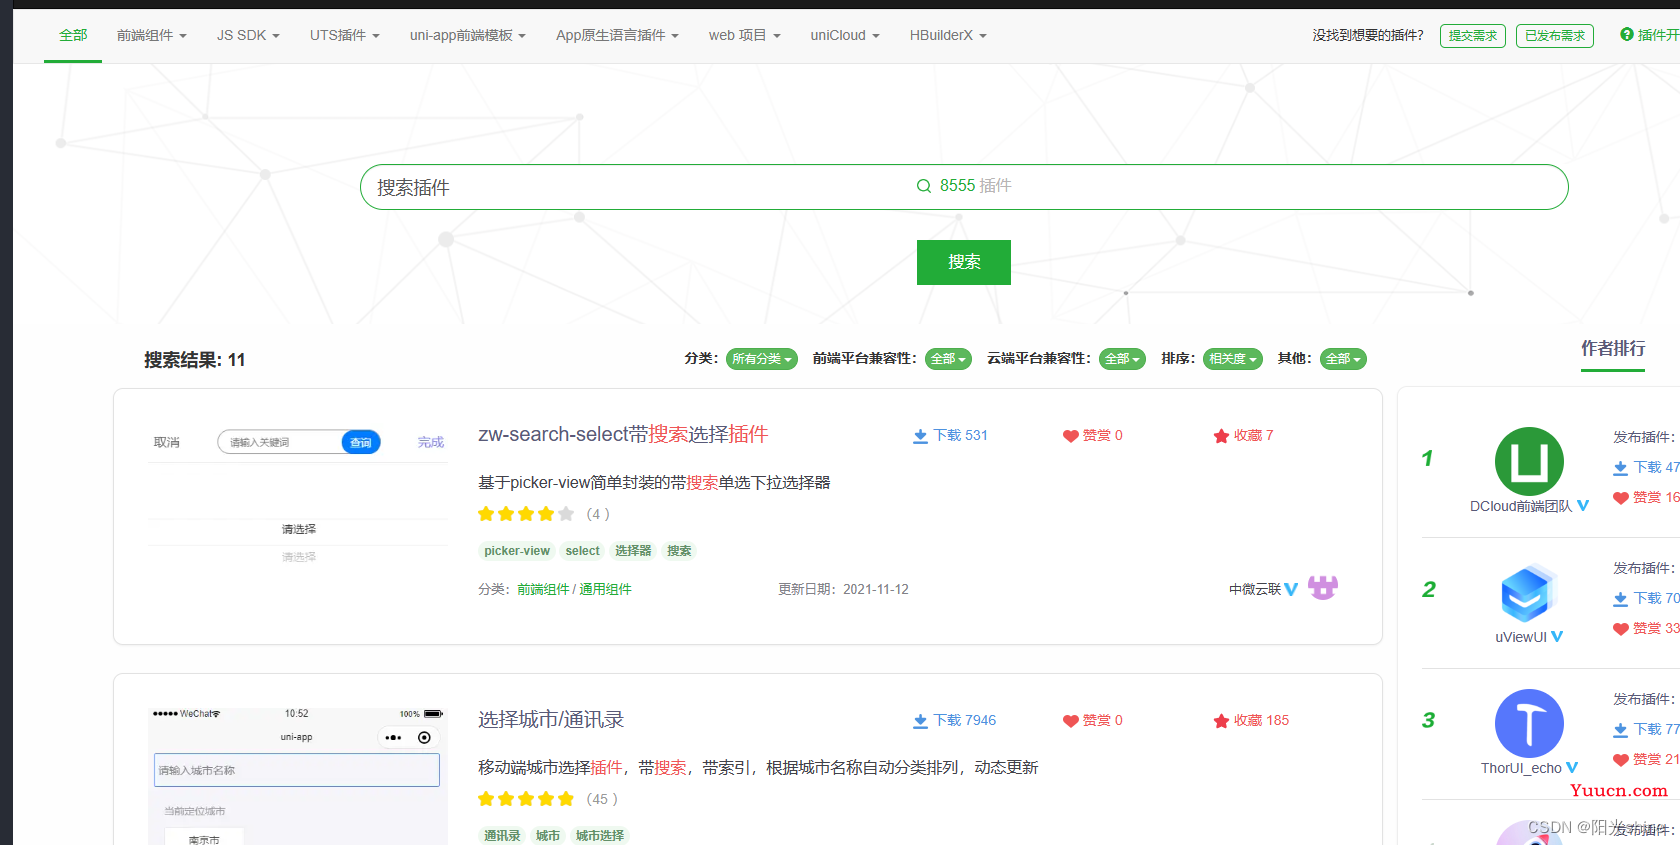The image size is (1680, 845).
Task: Select the 作者排行 tab
Action: 1612,349
